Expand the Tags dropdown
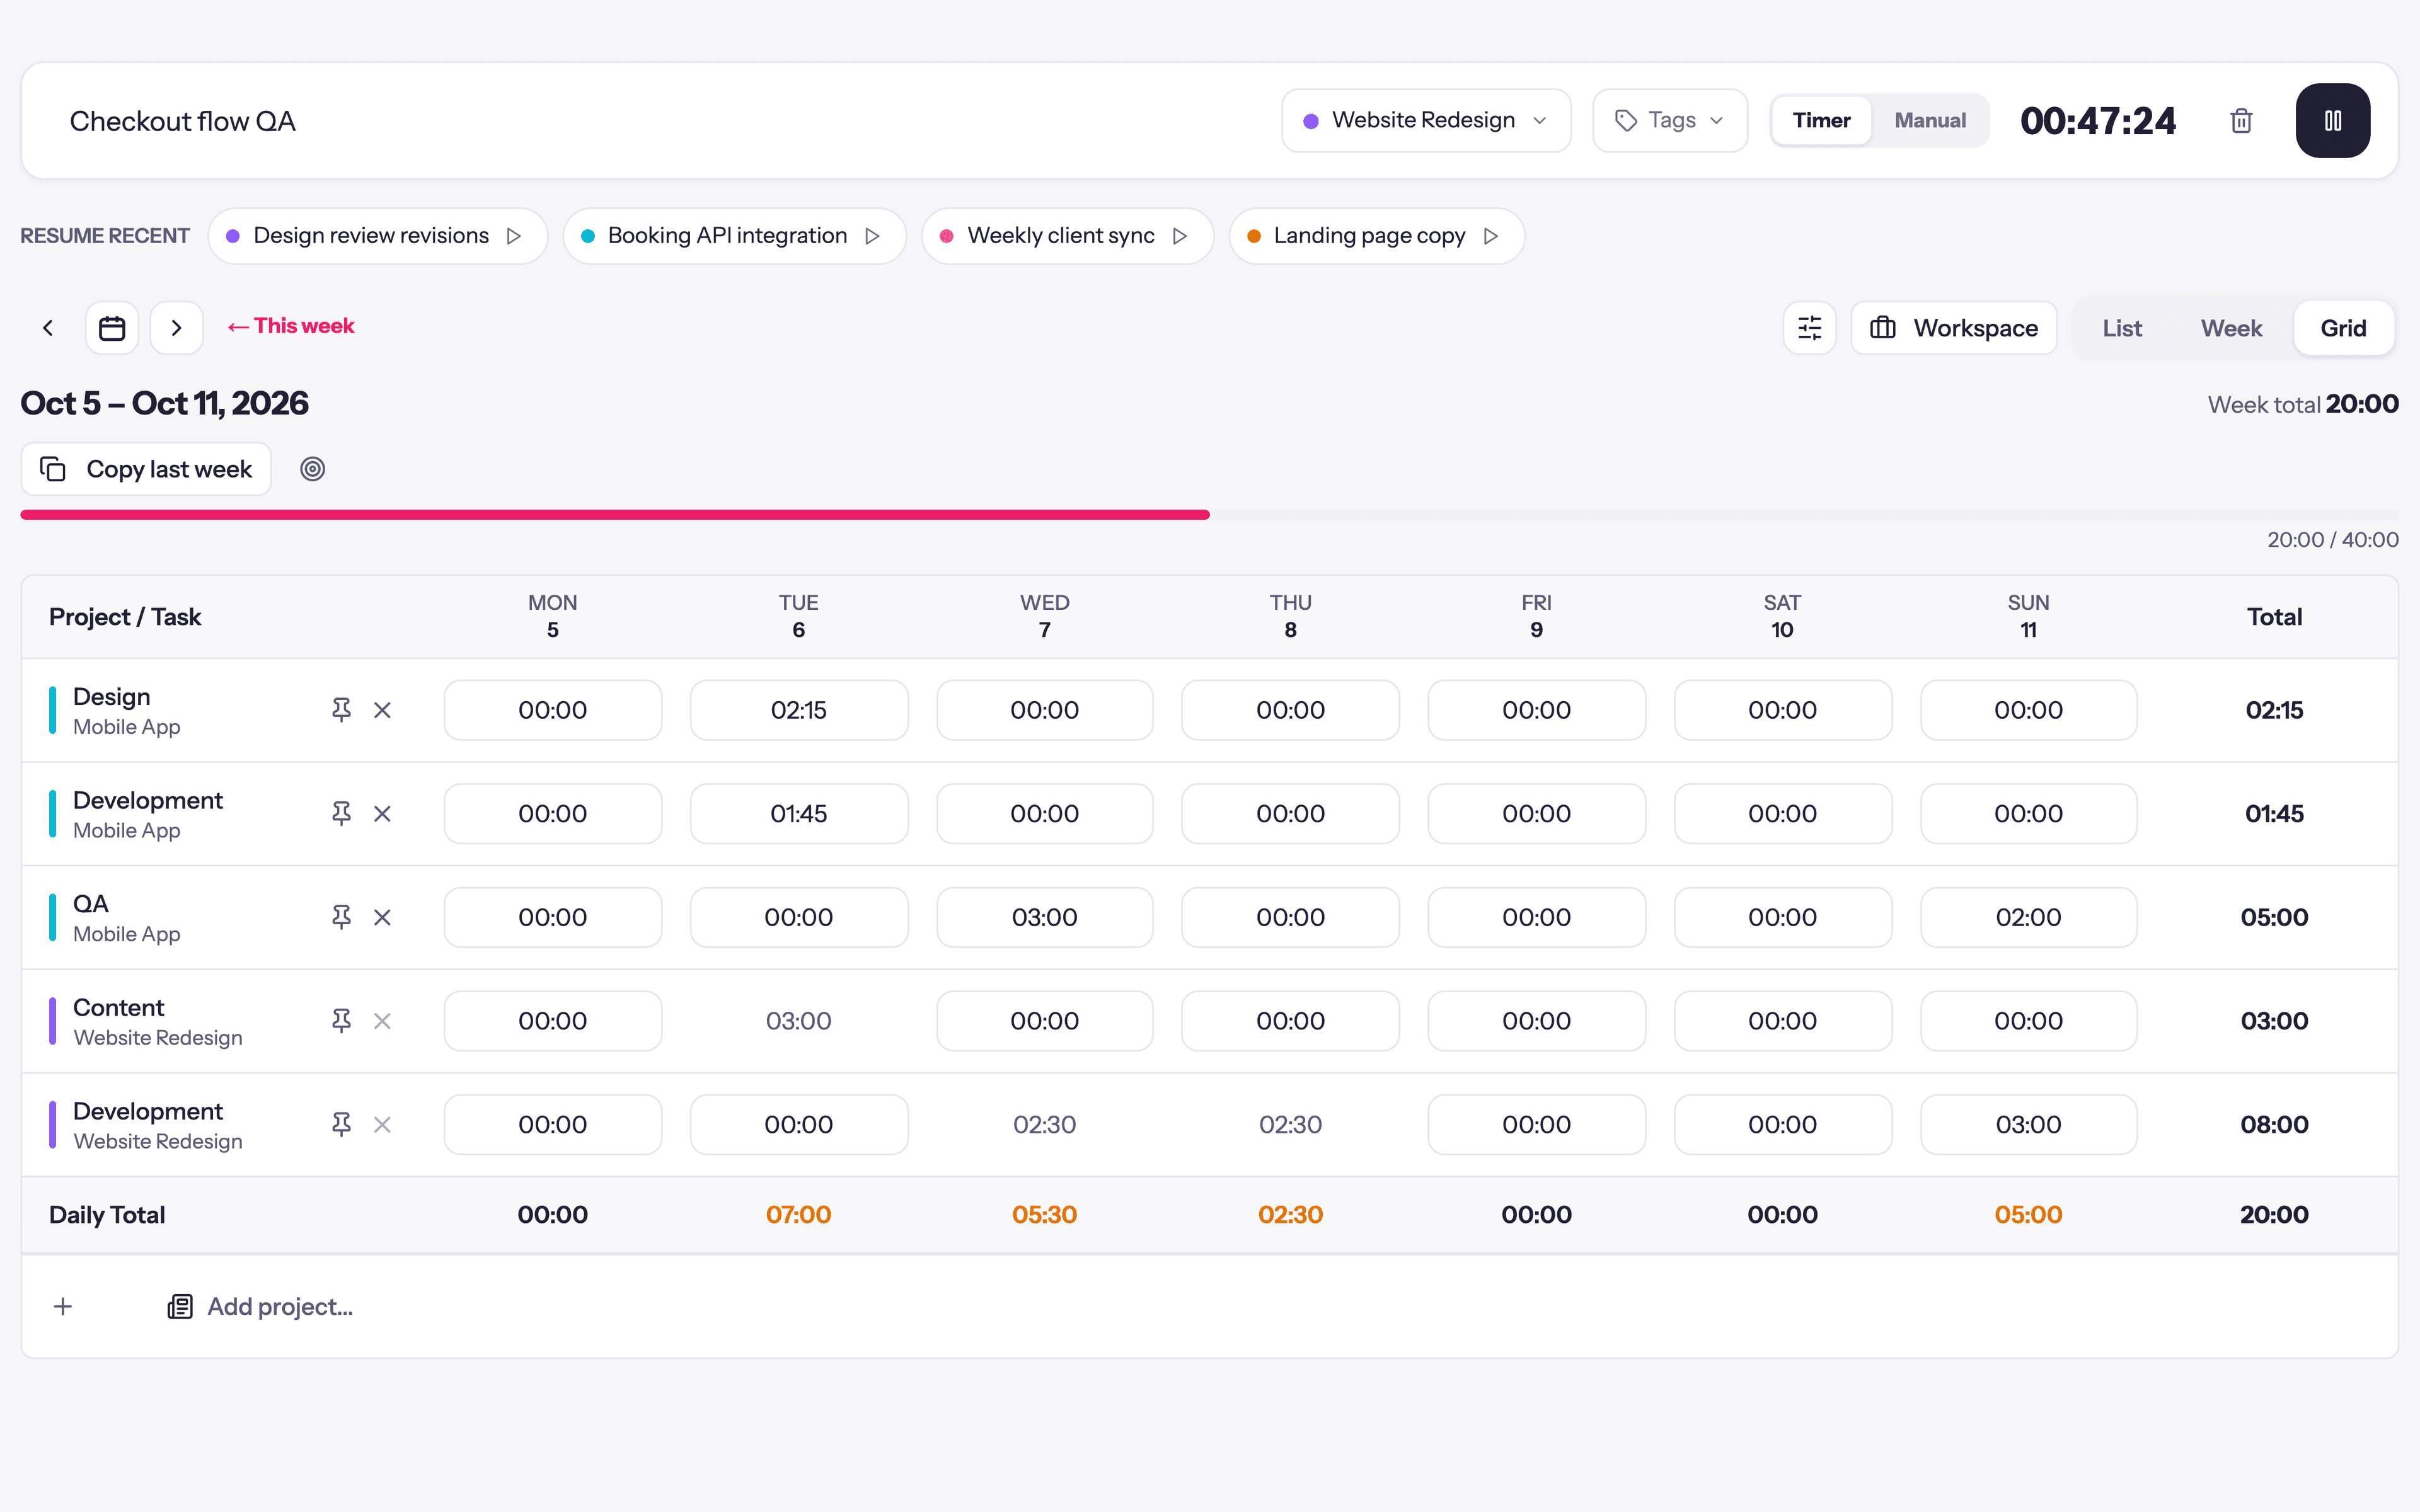 (x=1670, y=121)
